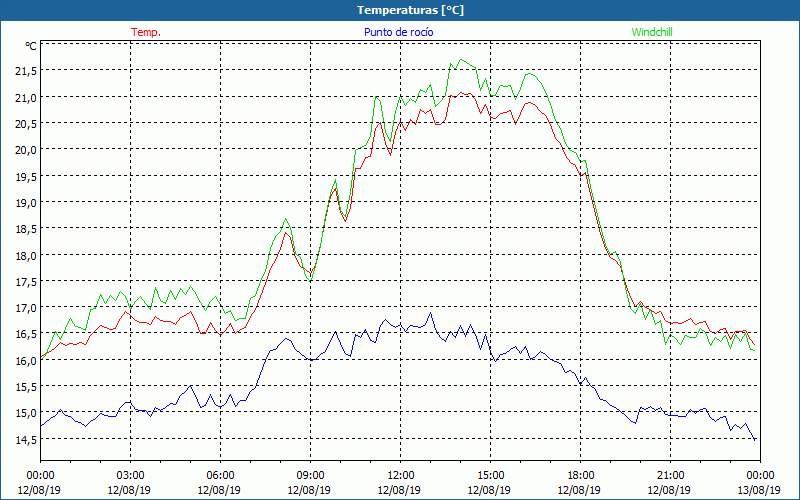Click the 15:00 time axis label
Viewport: 800px width, 500px height.
pyautogui.click(x=490, y=476)
